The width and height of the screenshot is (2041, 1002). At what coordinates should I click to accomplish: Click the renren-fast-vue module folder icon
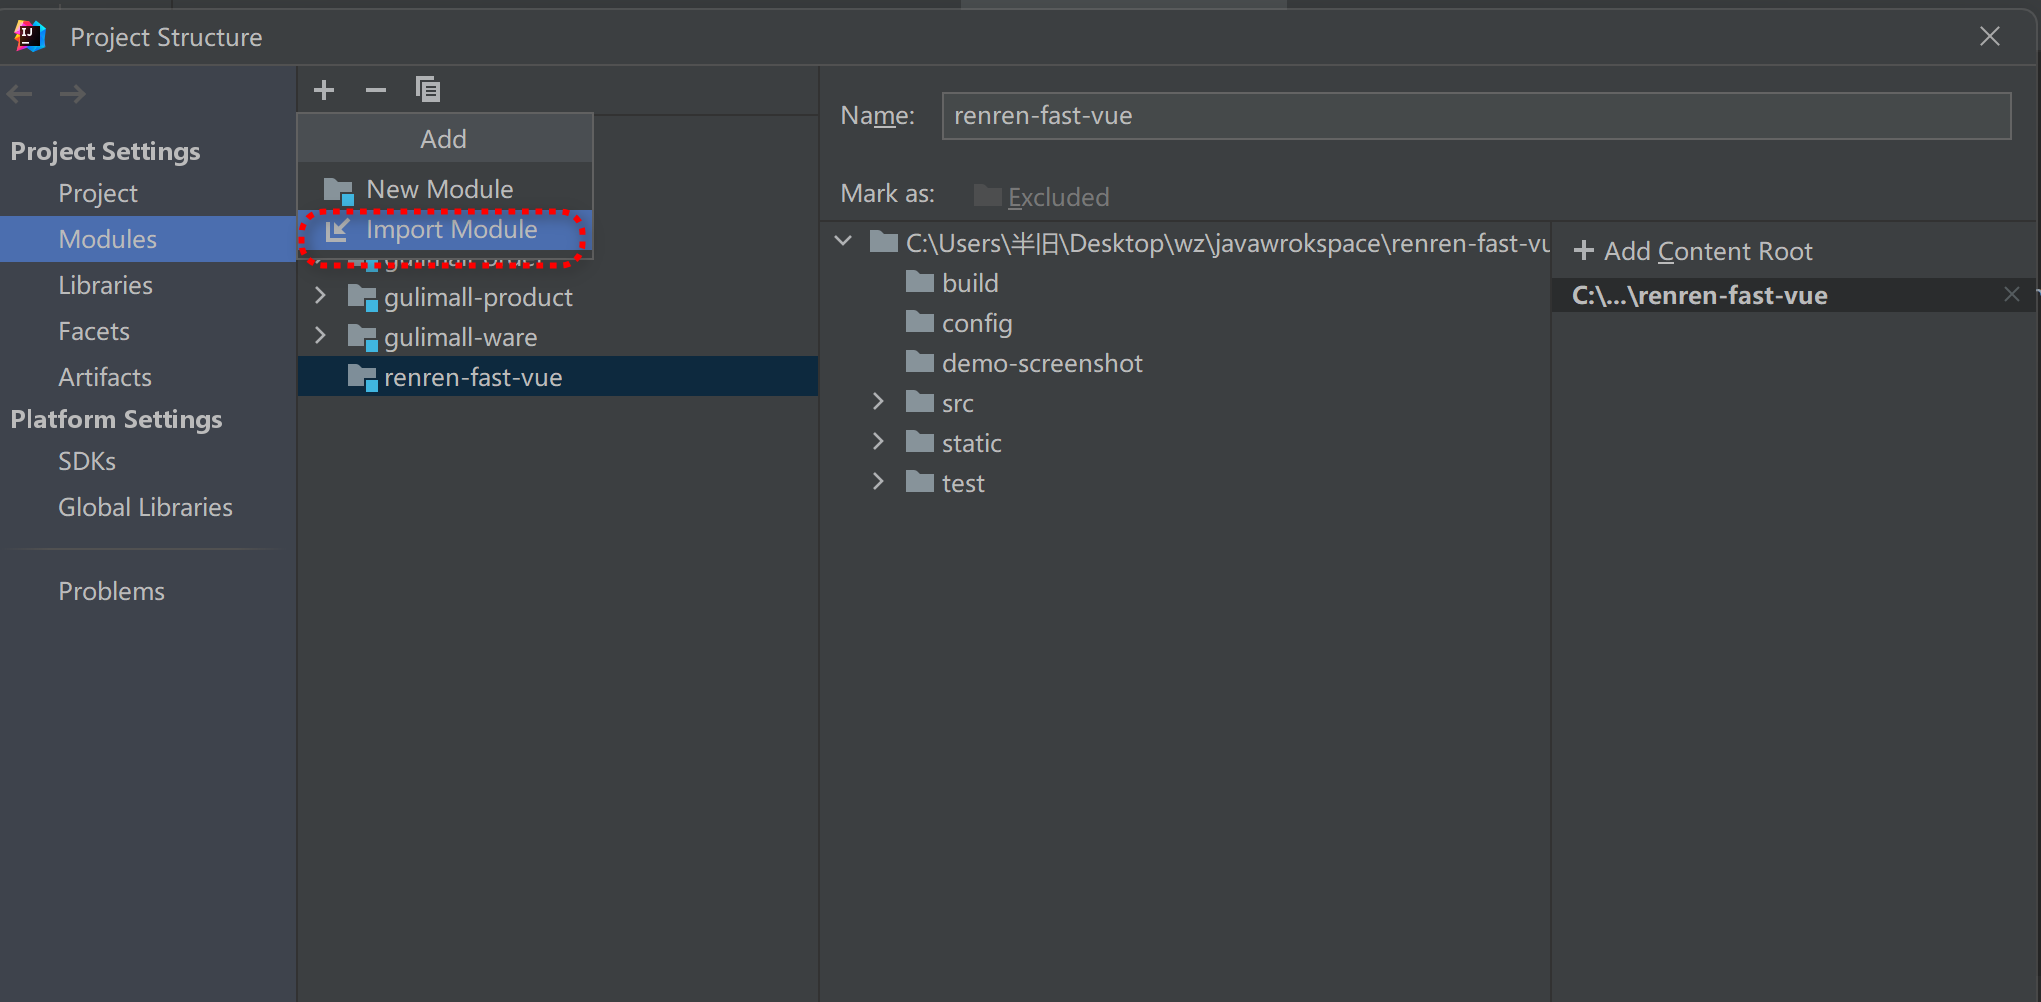[362, 377]
